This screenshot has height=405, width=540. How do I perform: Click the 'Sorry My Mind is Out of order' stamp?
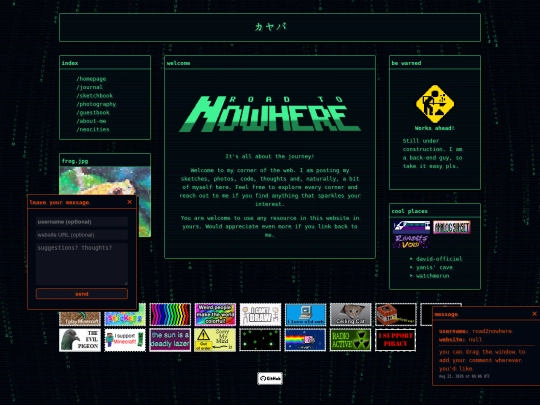click(215, 340)
